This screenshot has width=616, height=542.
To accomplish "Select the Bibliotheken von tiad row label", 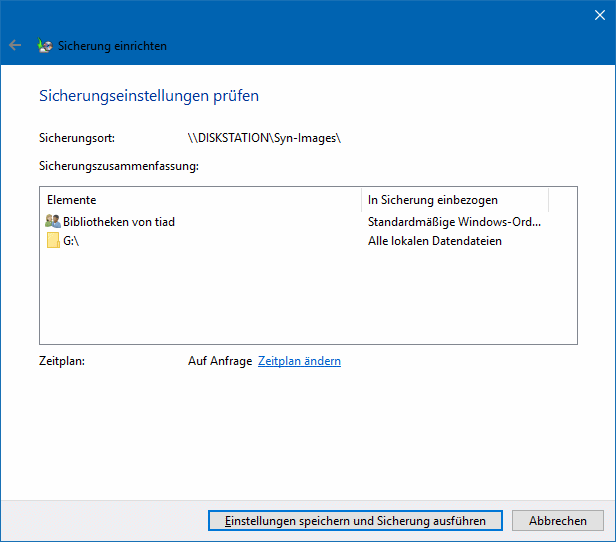I will pos(119,222).
